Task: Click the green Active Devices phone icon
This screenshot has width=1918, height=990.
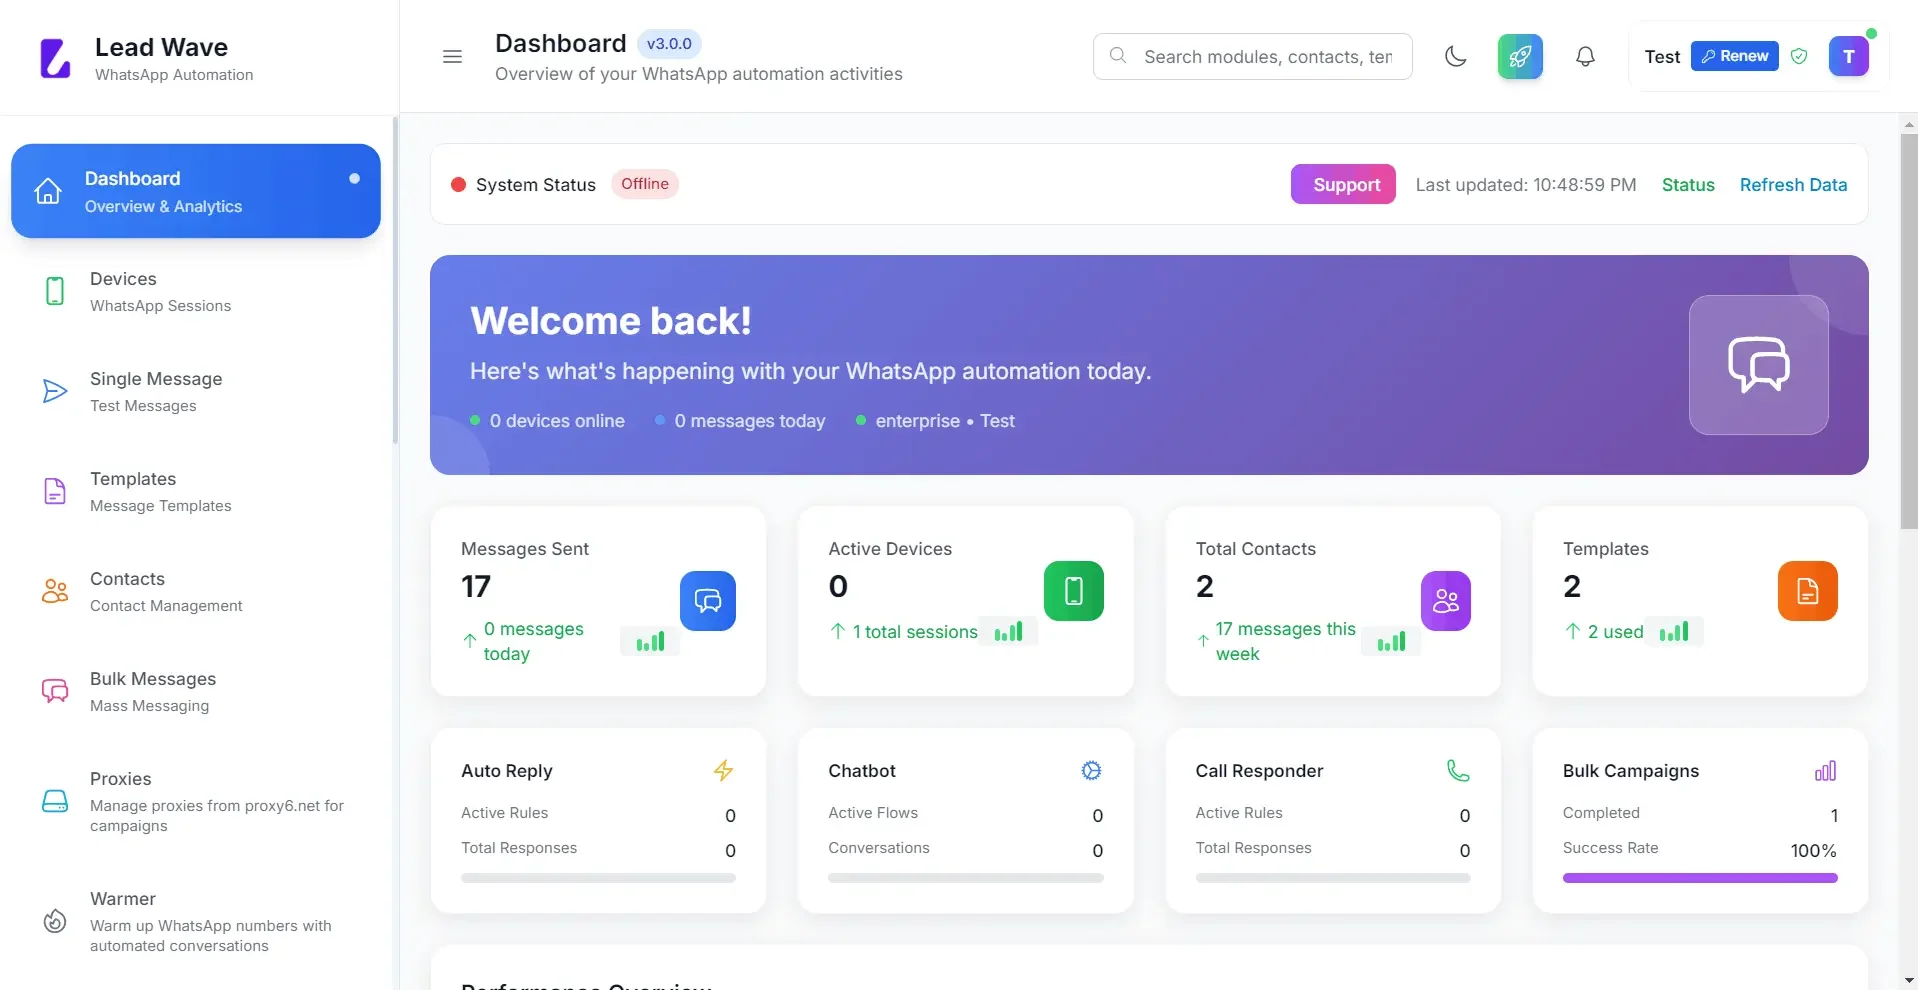Action: [x=1073, y=591]
